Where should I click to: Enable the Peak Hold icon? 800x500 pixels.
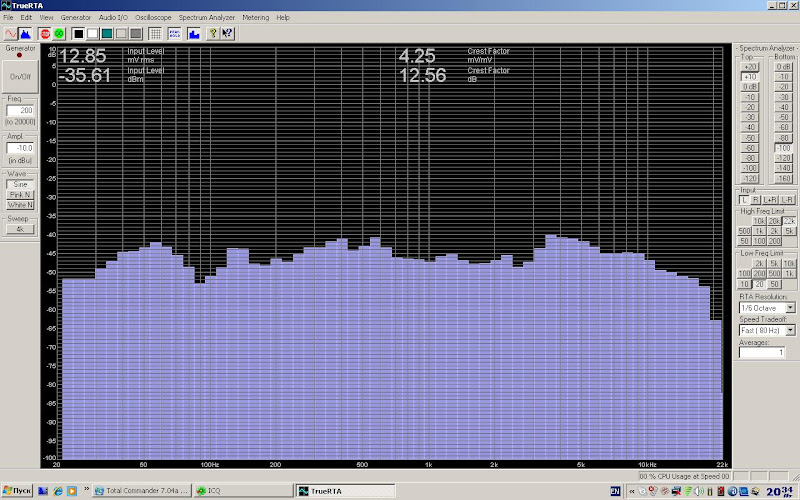pyautogui.click(x=175, y=33)
